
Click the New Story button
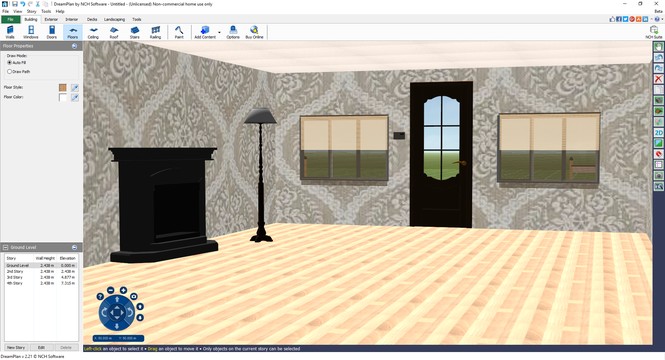click(x=16, y=347)
